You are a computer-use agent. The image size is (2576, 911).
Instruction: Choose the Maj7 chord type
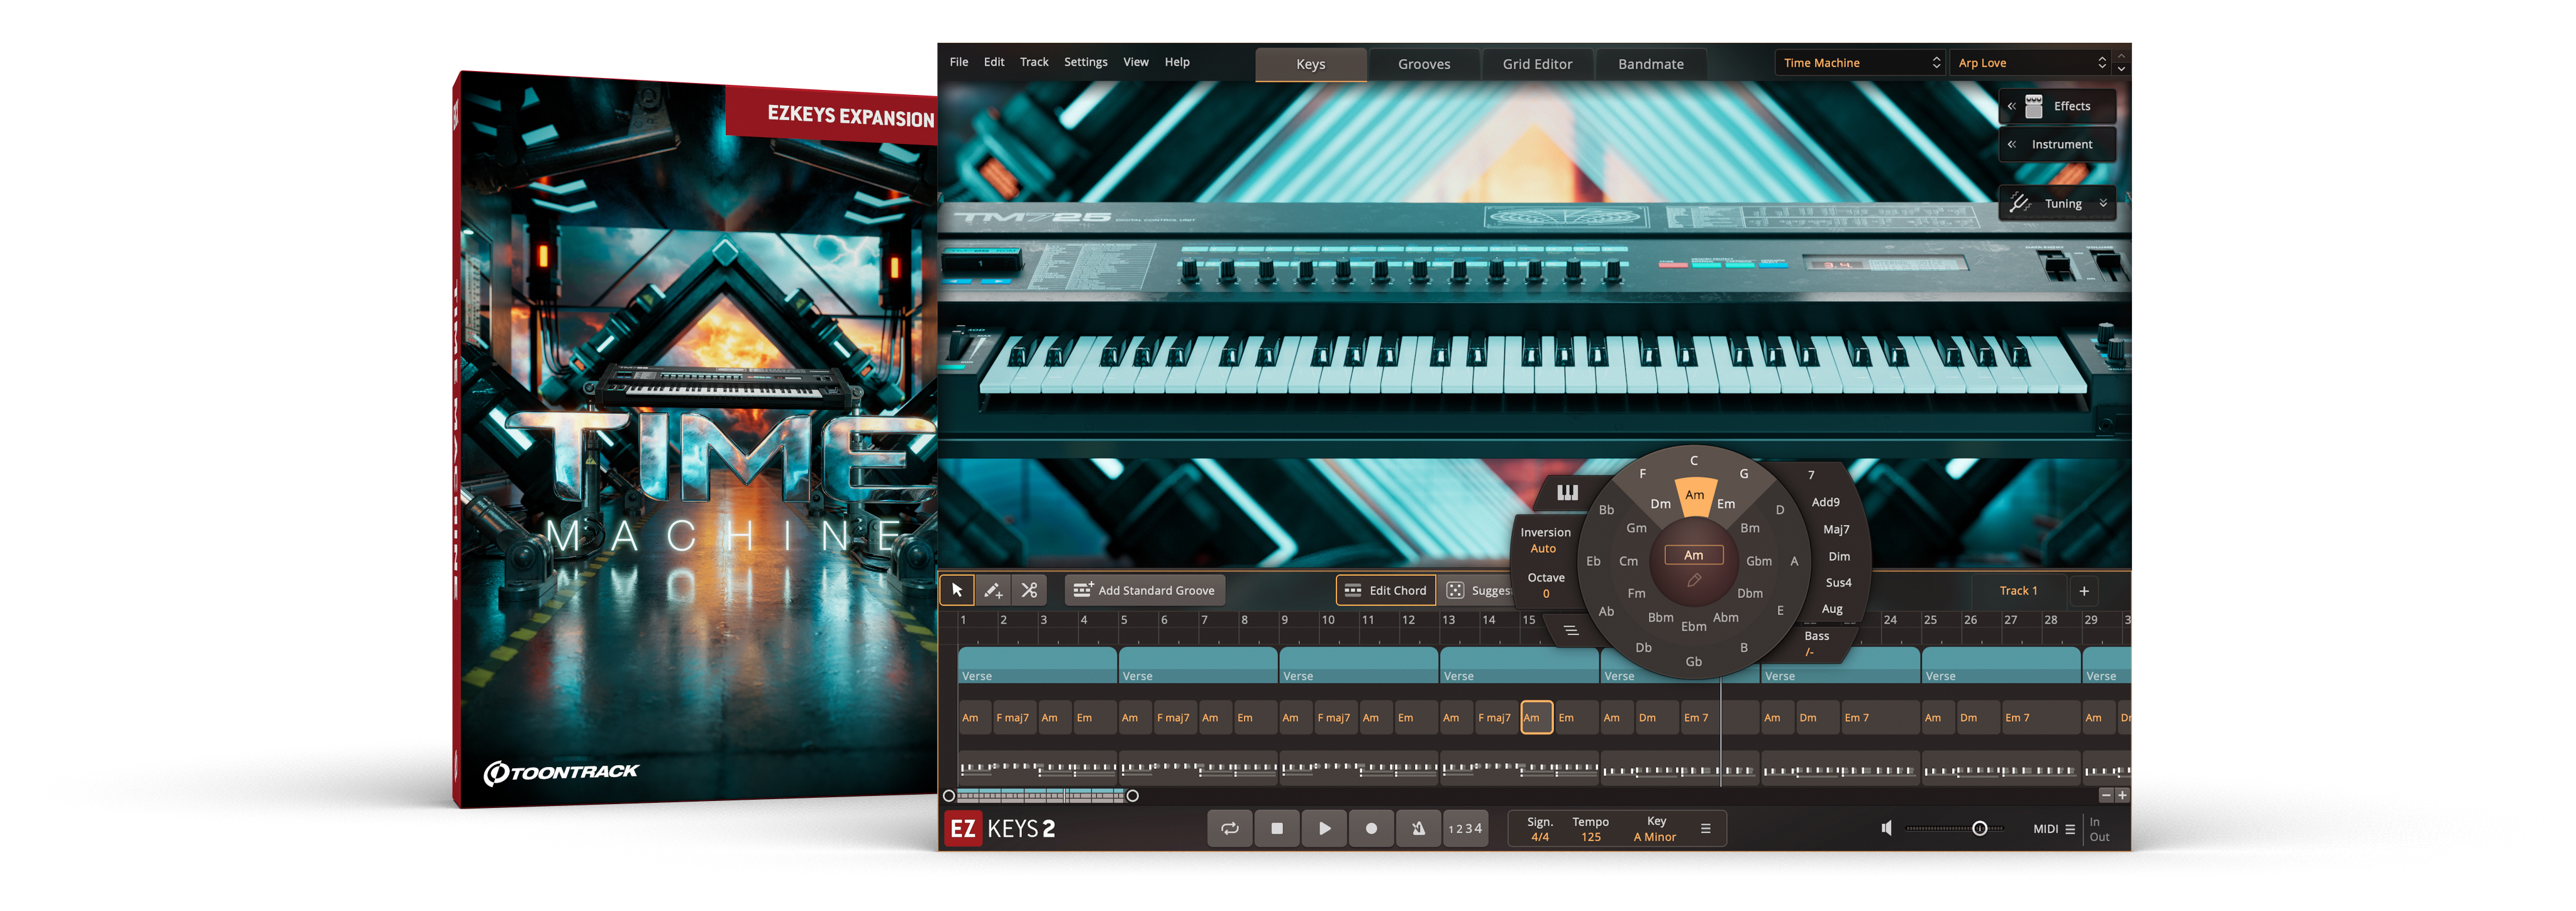coord(1836,529)
